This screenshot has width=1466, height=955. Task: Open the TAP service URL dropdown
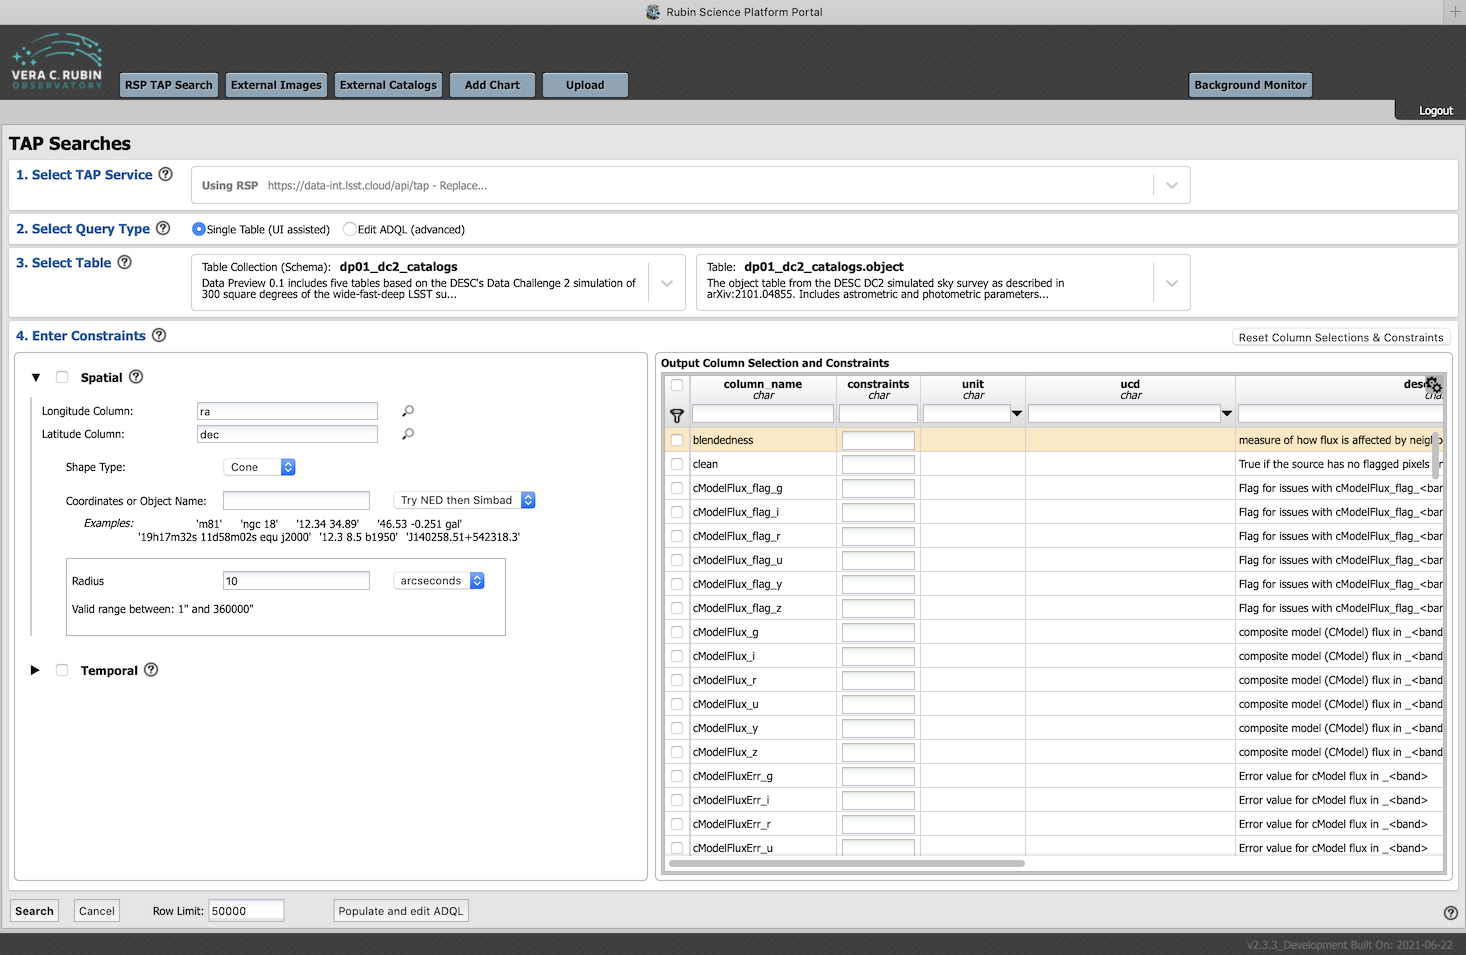(x=1172, y=185)
